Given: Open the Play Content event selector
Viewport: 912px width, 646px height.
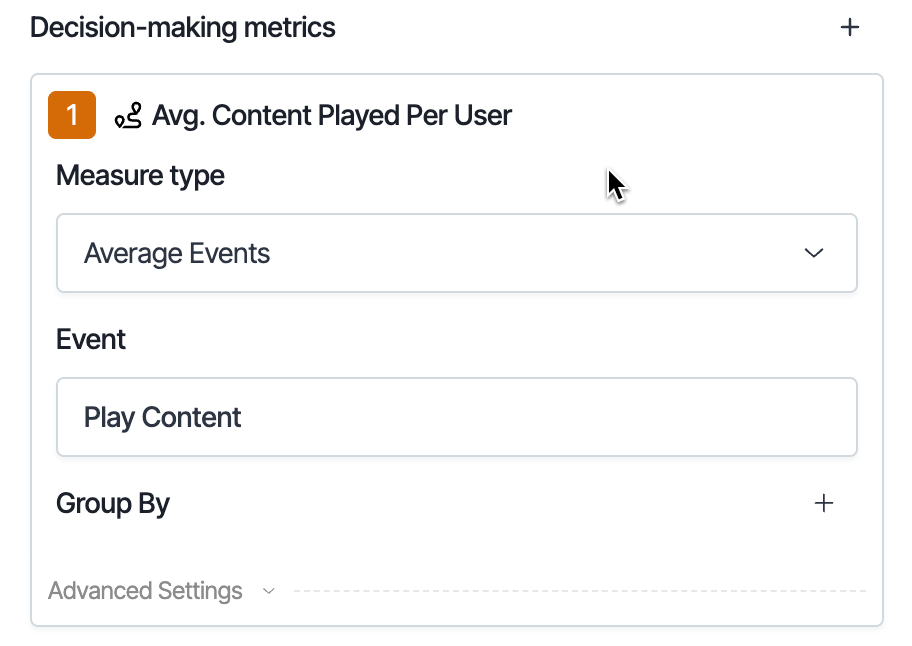Looking at the screenshot, I should (457, 417).
